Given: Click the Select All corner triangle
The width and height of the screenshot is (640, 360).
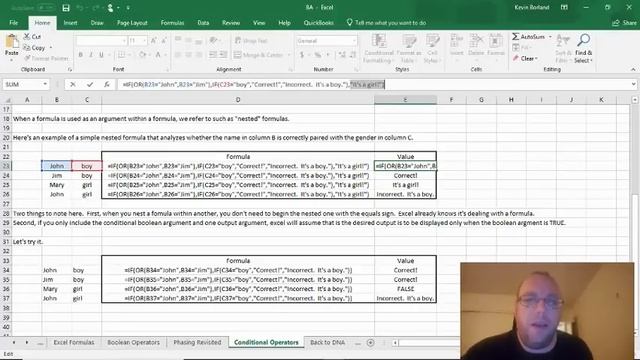Looking at the screenshot, I should point(7,100).
